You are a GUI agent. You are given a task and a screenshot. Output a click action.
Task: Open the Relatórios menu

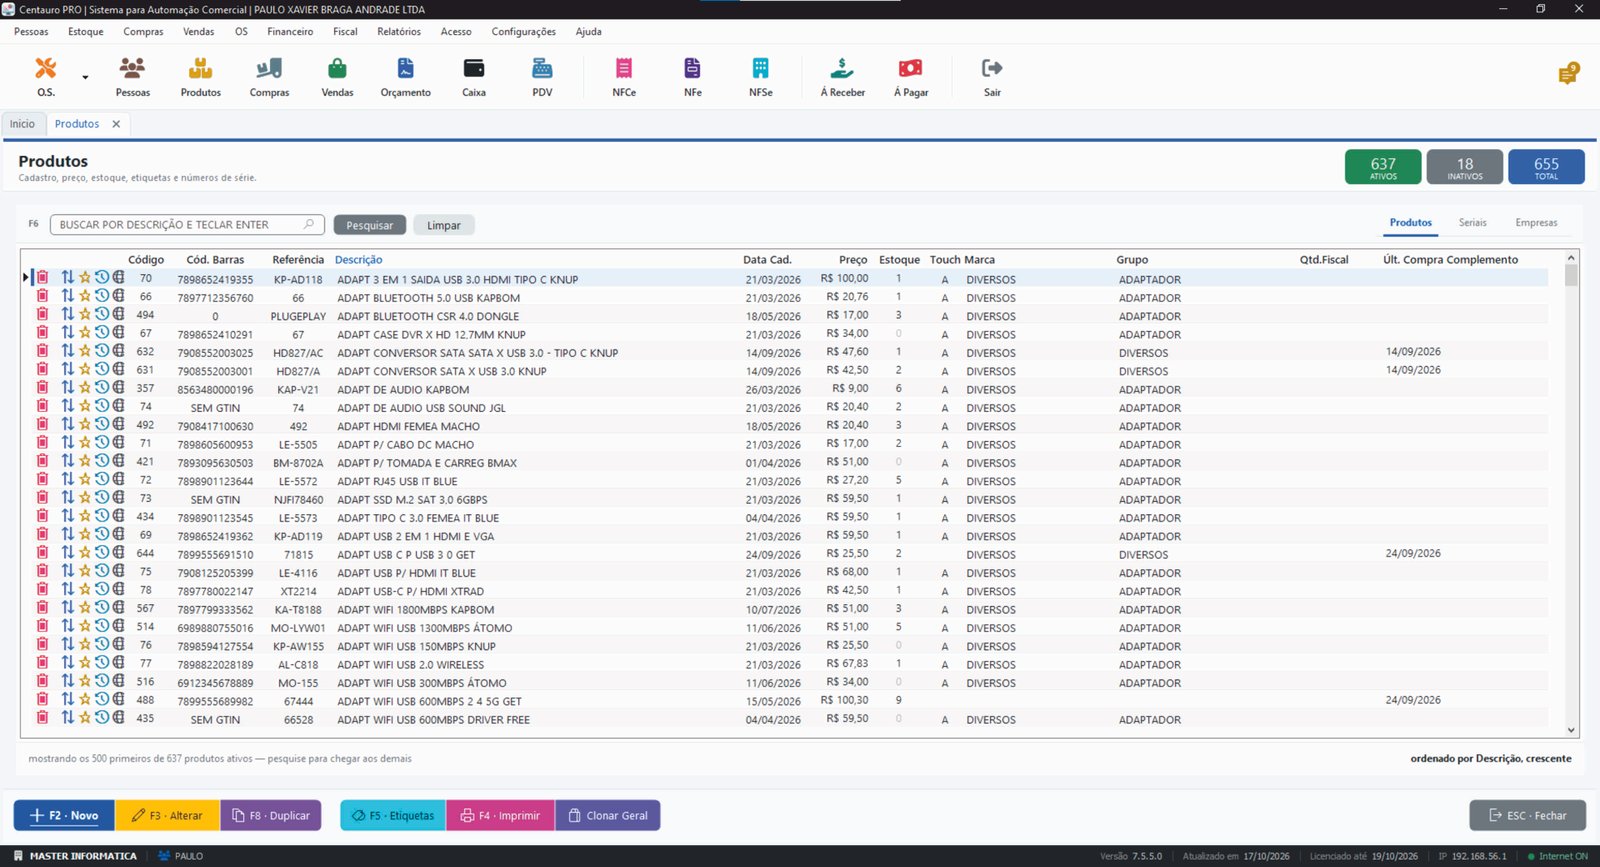pyautogui.click(x=399, y=32)
